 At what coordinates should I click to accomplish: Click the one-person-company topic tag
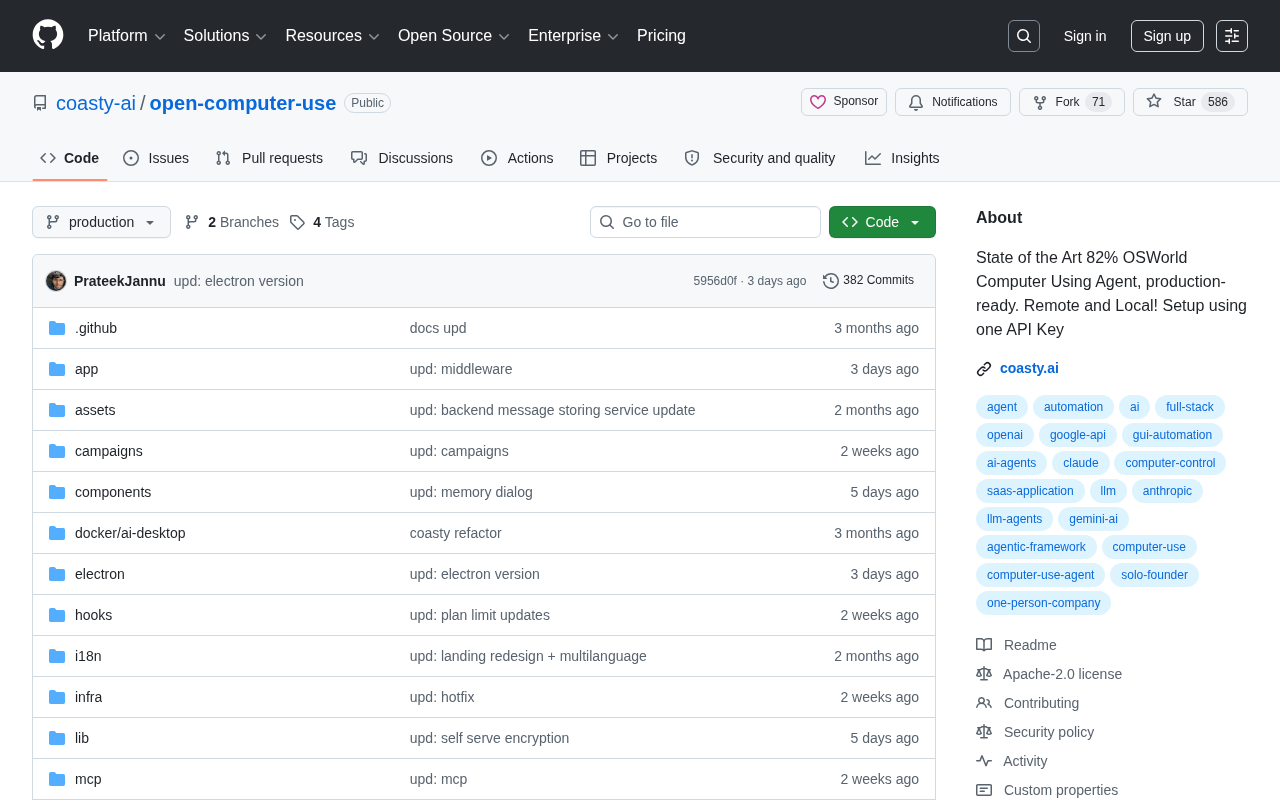tap(1043, 603)
